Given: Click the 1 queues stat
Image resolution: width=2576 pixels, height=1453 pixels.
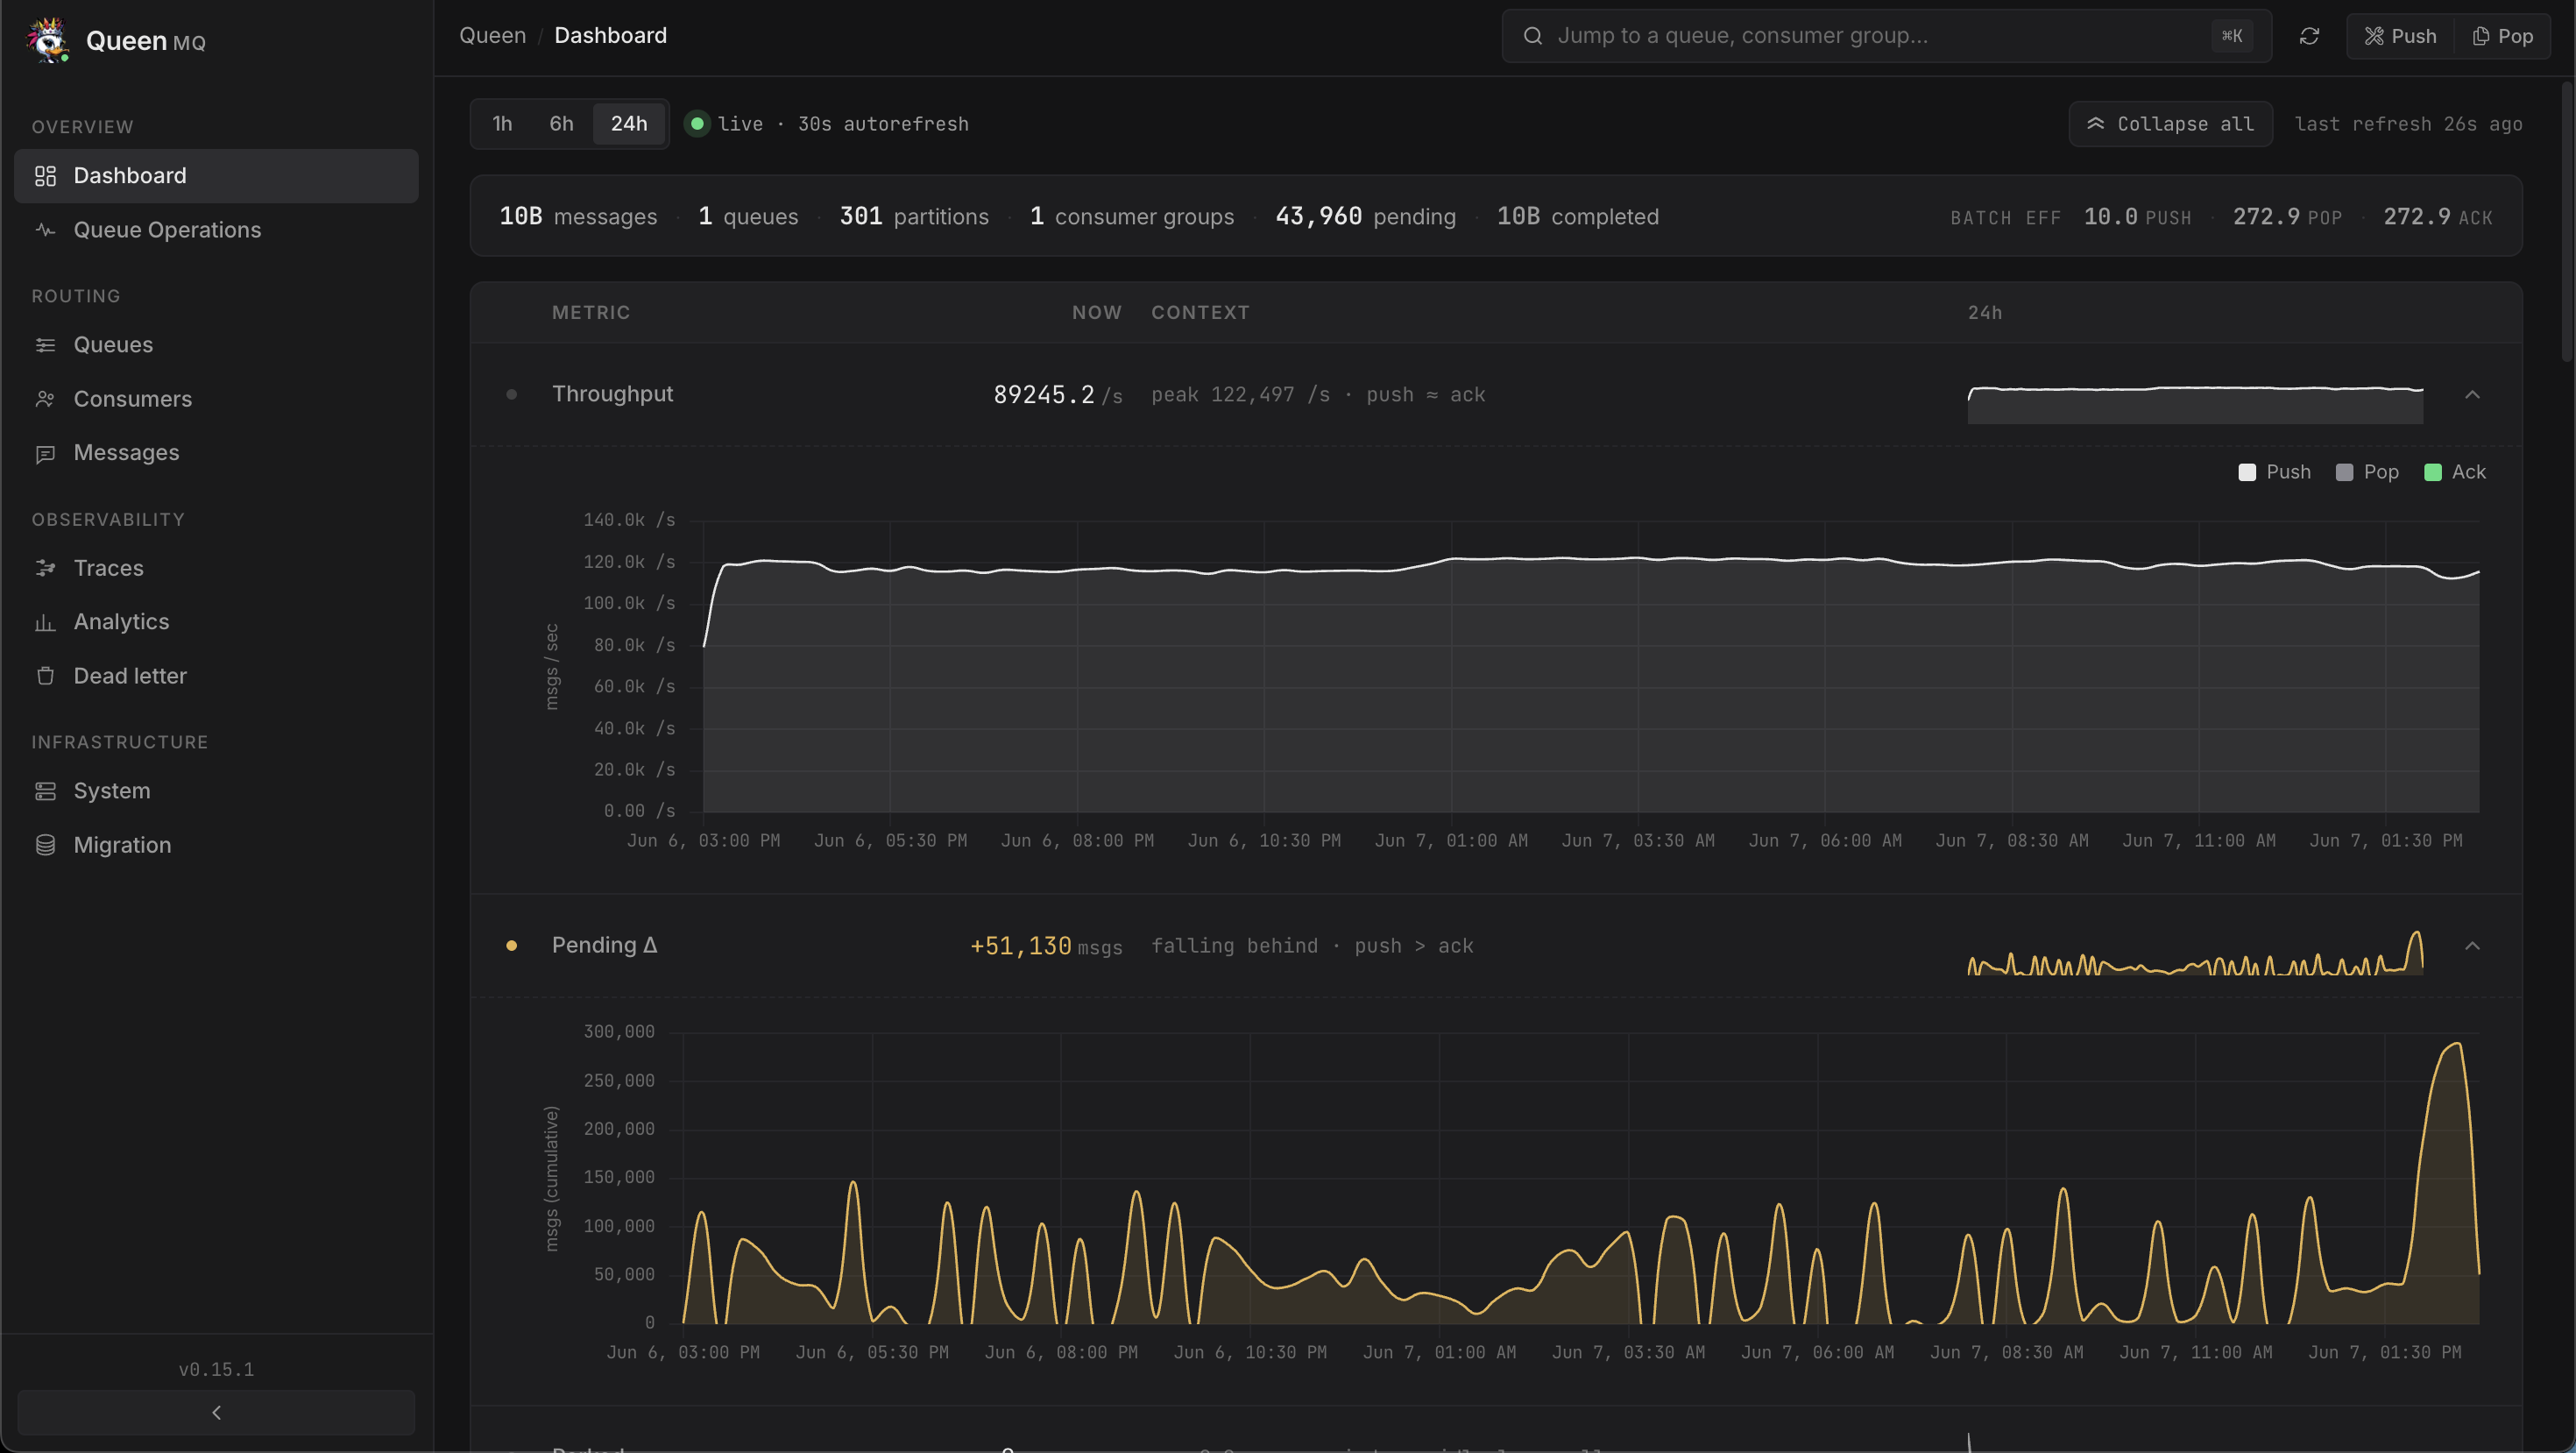Looking at the screenshot, I should (748, 217).
